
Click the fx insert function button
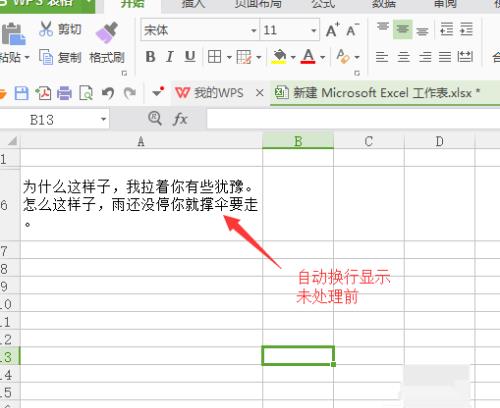[180, 119]
